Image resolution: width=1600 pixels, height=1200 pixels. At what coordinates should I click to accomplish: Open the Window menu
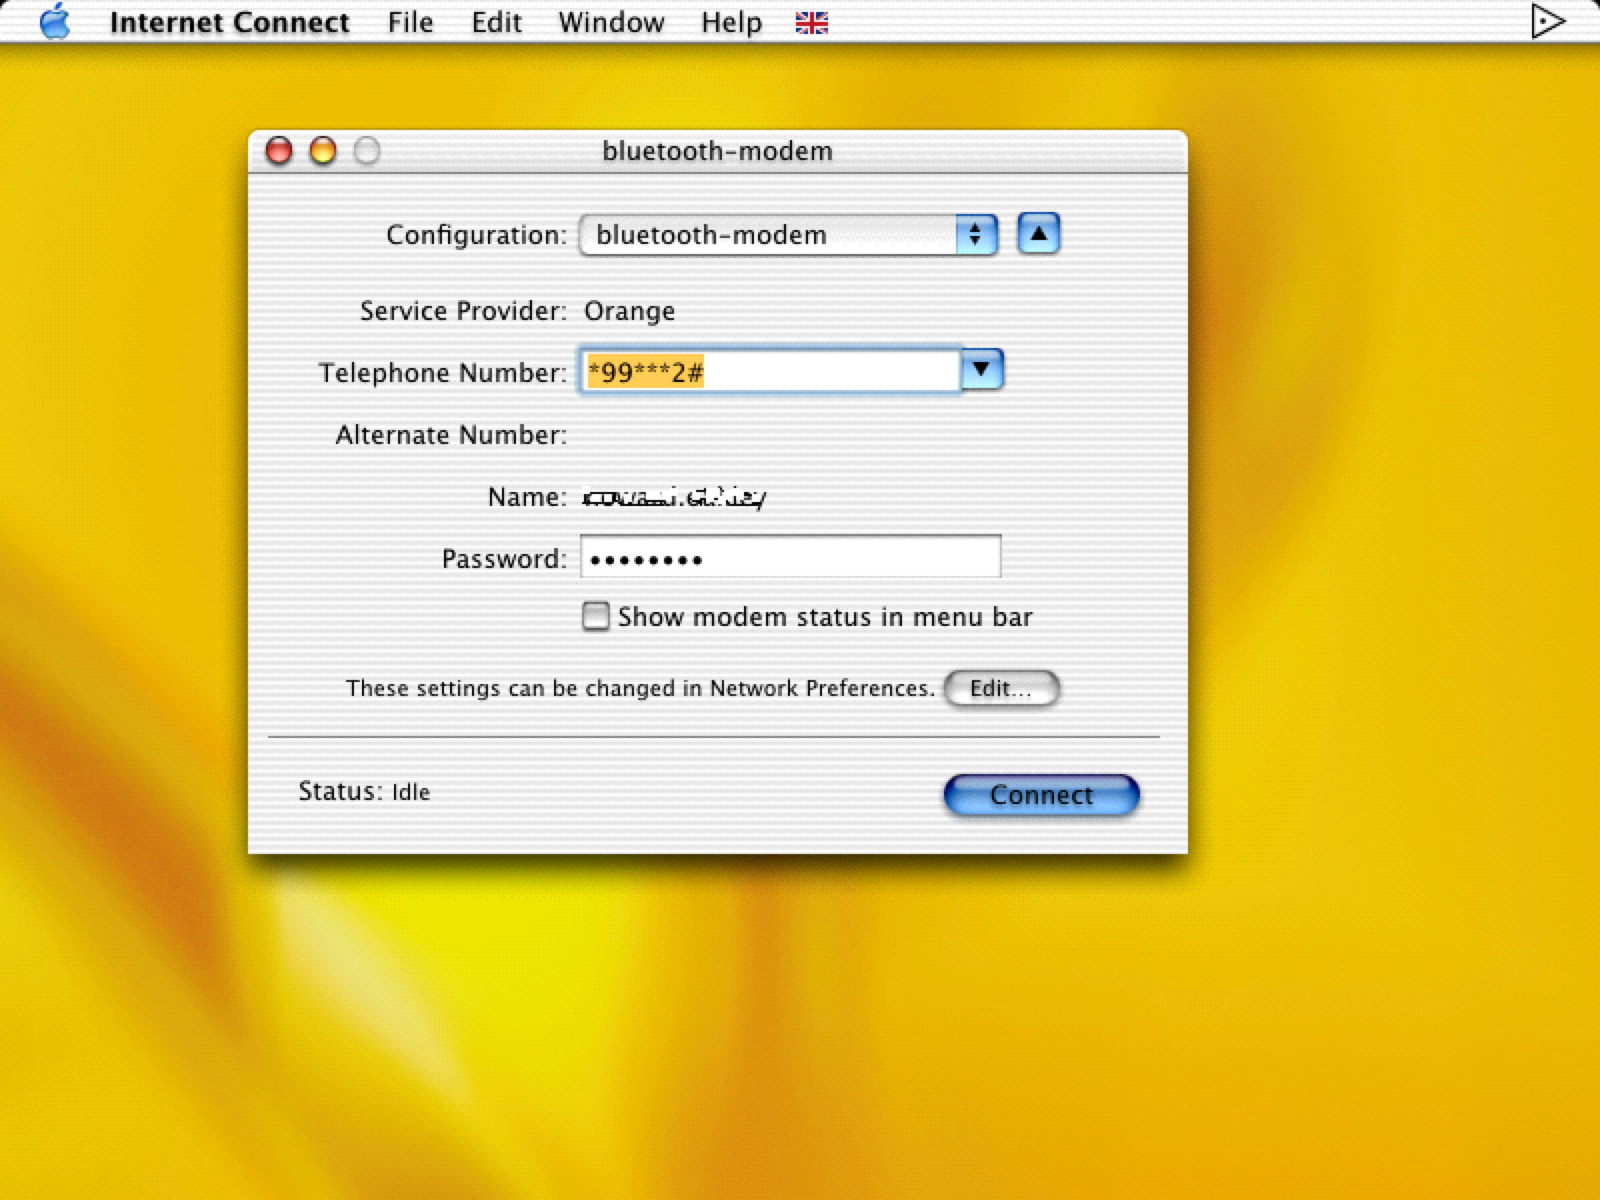coord(611,23)
